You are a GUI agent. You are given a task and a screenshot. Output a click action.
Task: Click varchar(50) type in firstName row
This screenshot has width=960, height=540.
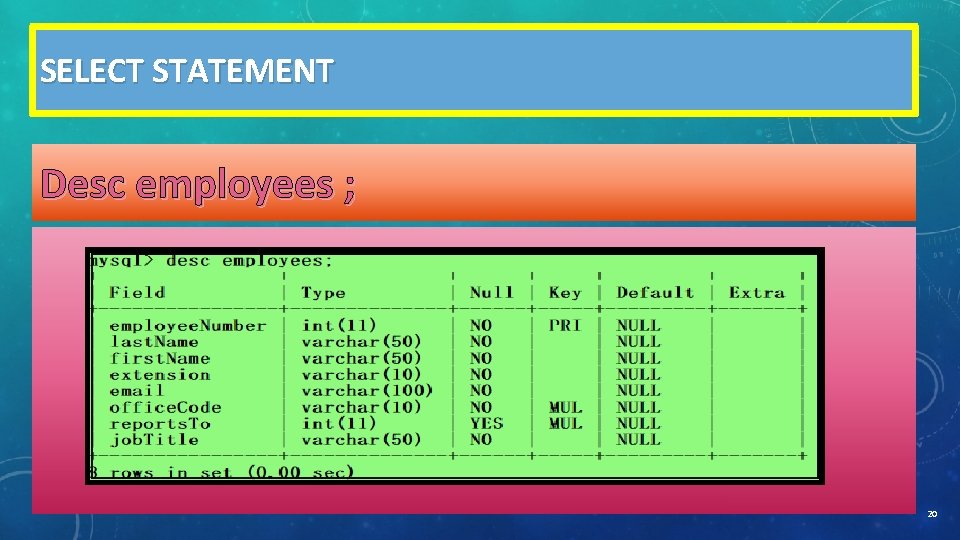(x=361, y=358)
